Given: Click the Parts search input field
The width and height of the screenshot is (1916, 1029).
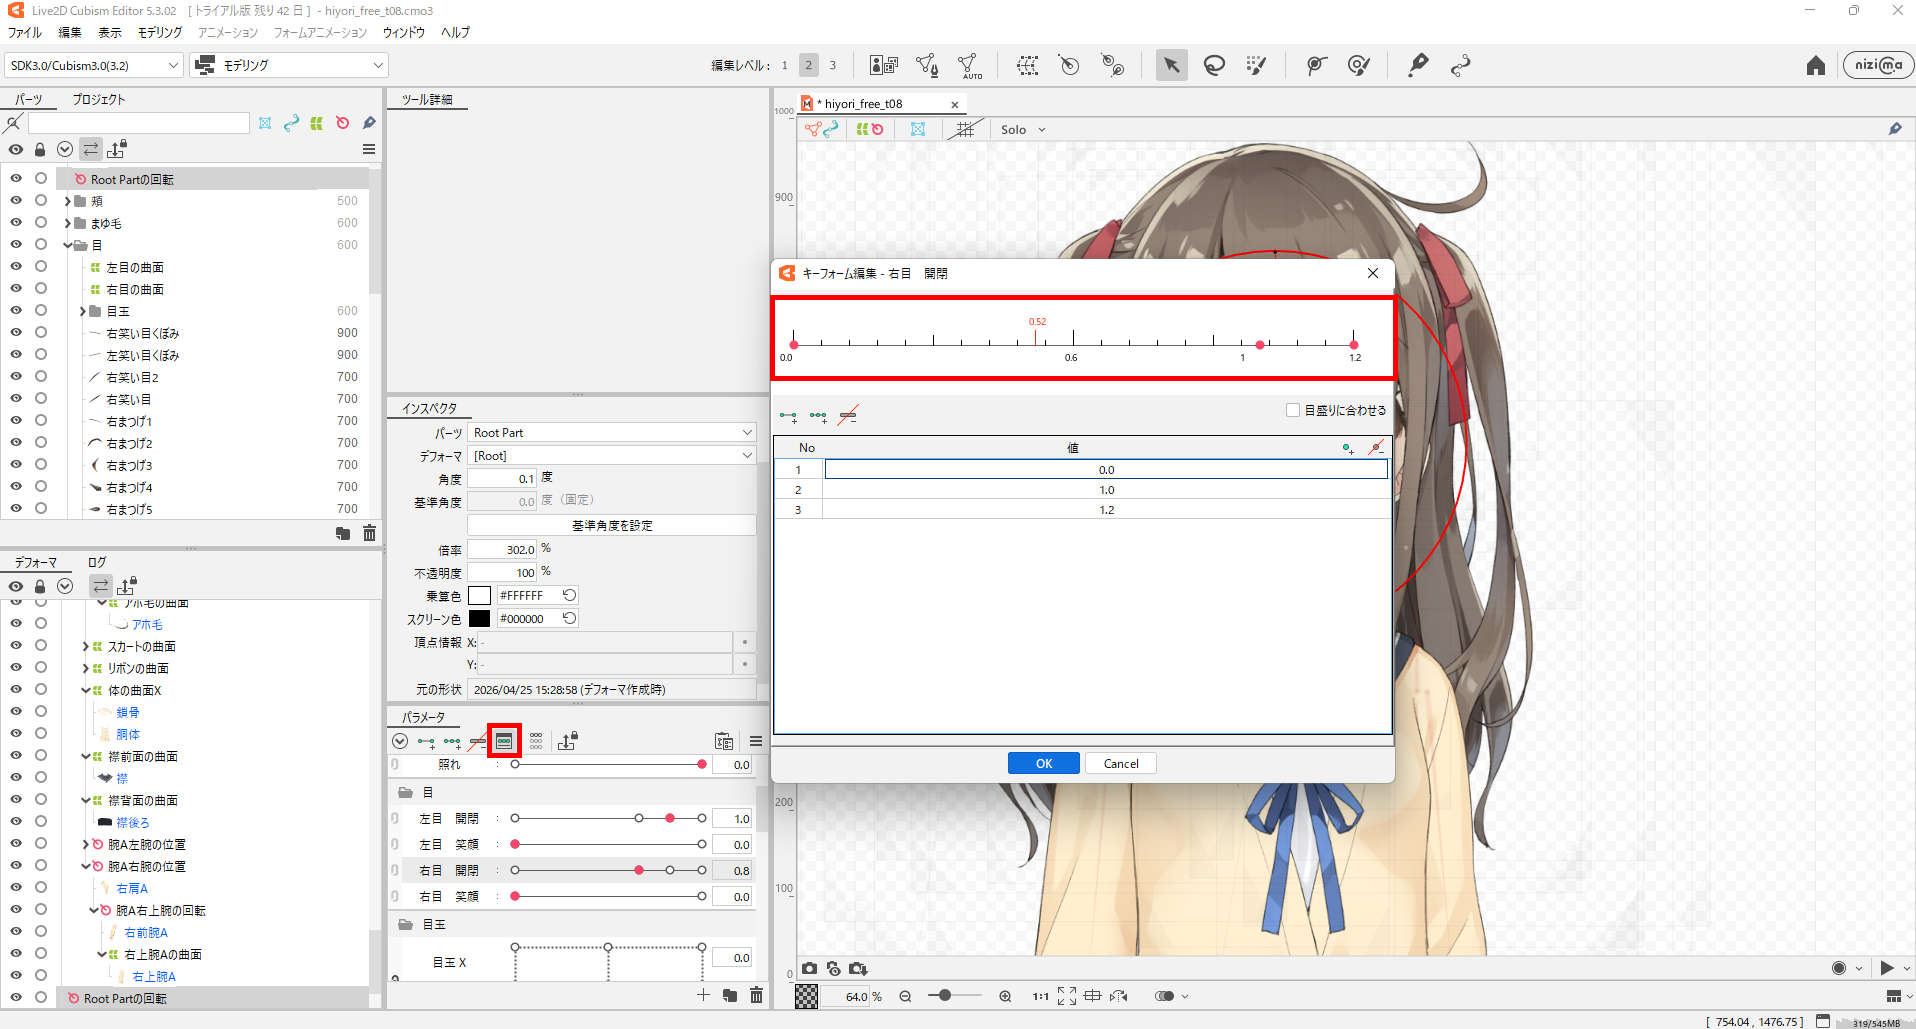Looking at the screenshot, I should pyautogui.click(x=138, y=123).
